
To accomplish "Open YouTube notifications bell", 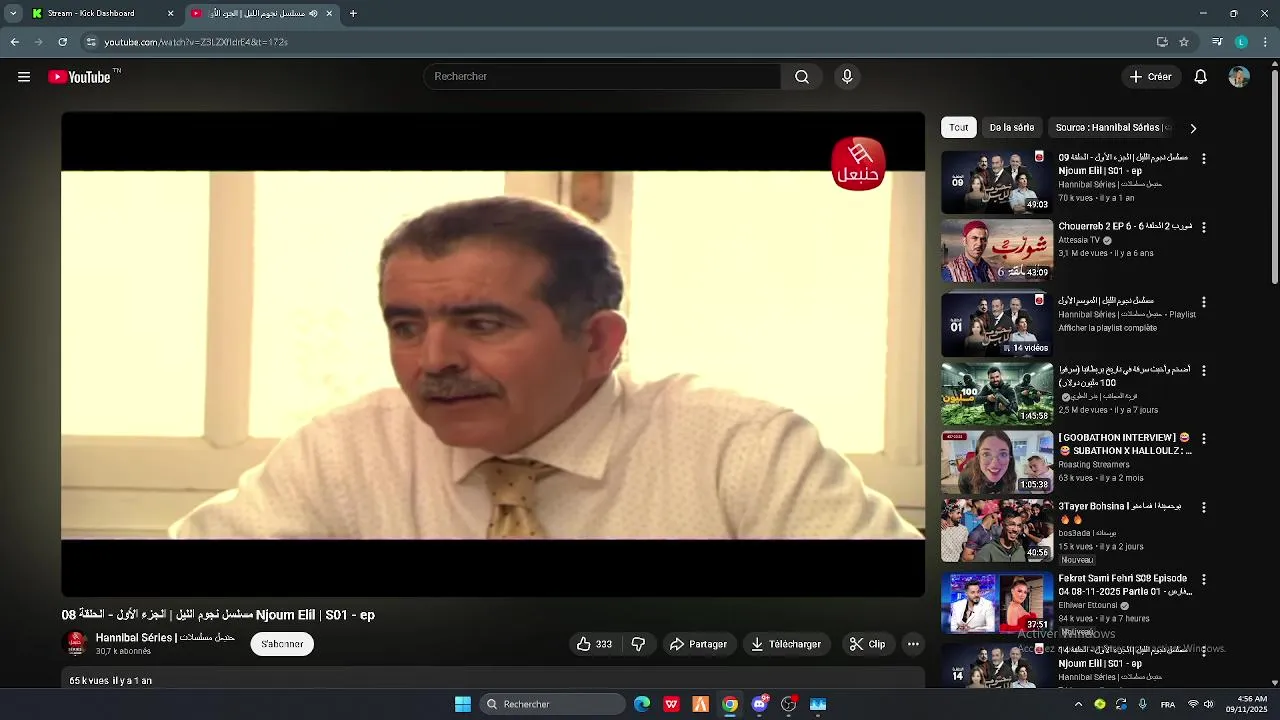I will point(1201,77).
